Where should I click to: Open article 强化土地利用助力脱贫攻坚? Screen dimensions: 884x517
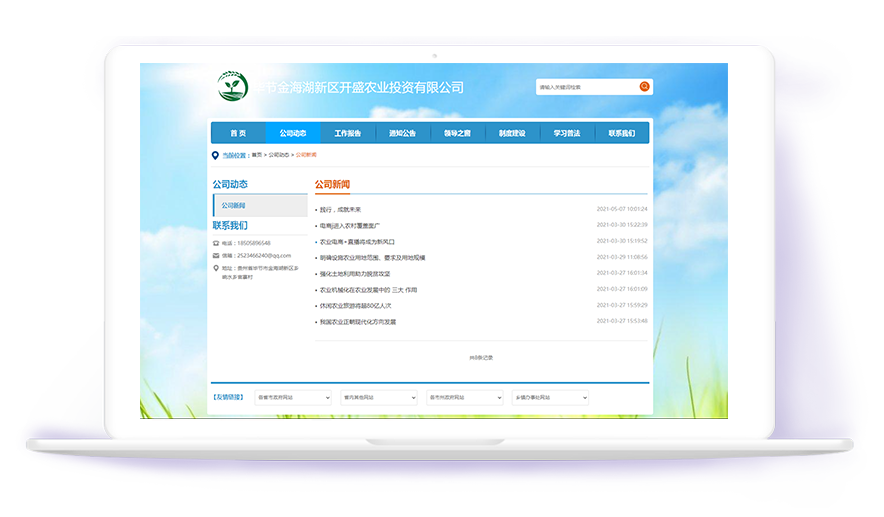tap(355, 273)
